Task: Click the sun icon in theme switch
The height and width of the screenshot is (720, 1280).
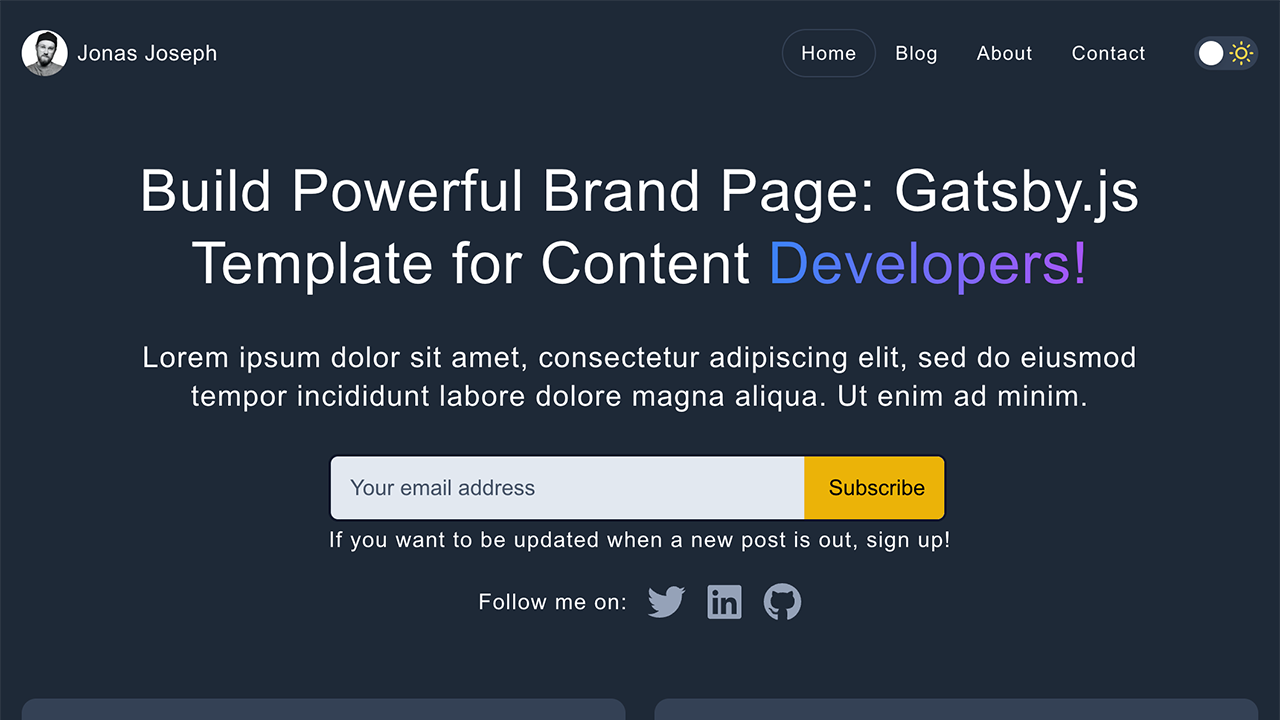Action: click(x=1241, y=53)
